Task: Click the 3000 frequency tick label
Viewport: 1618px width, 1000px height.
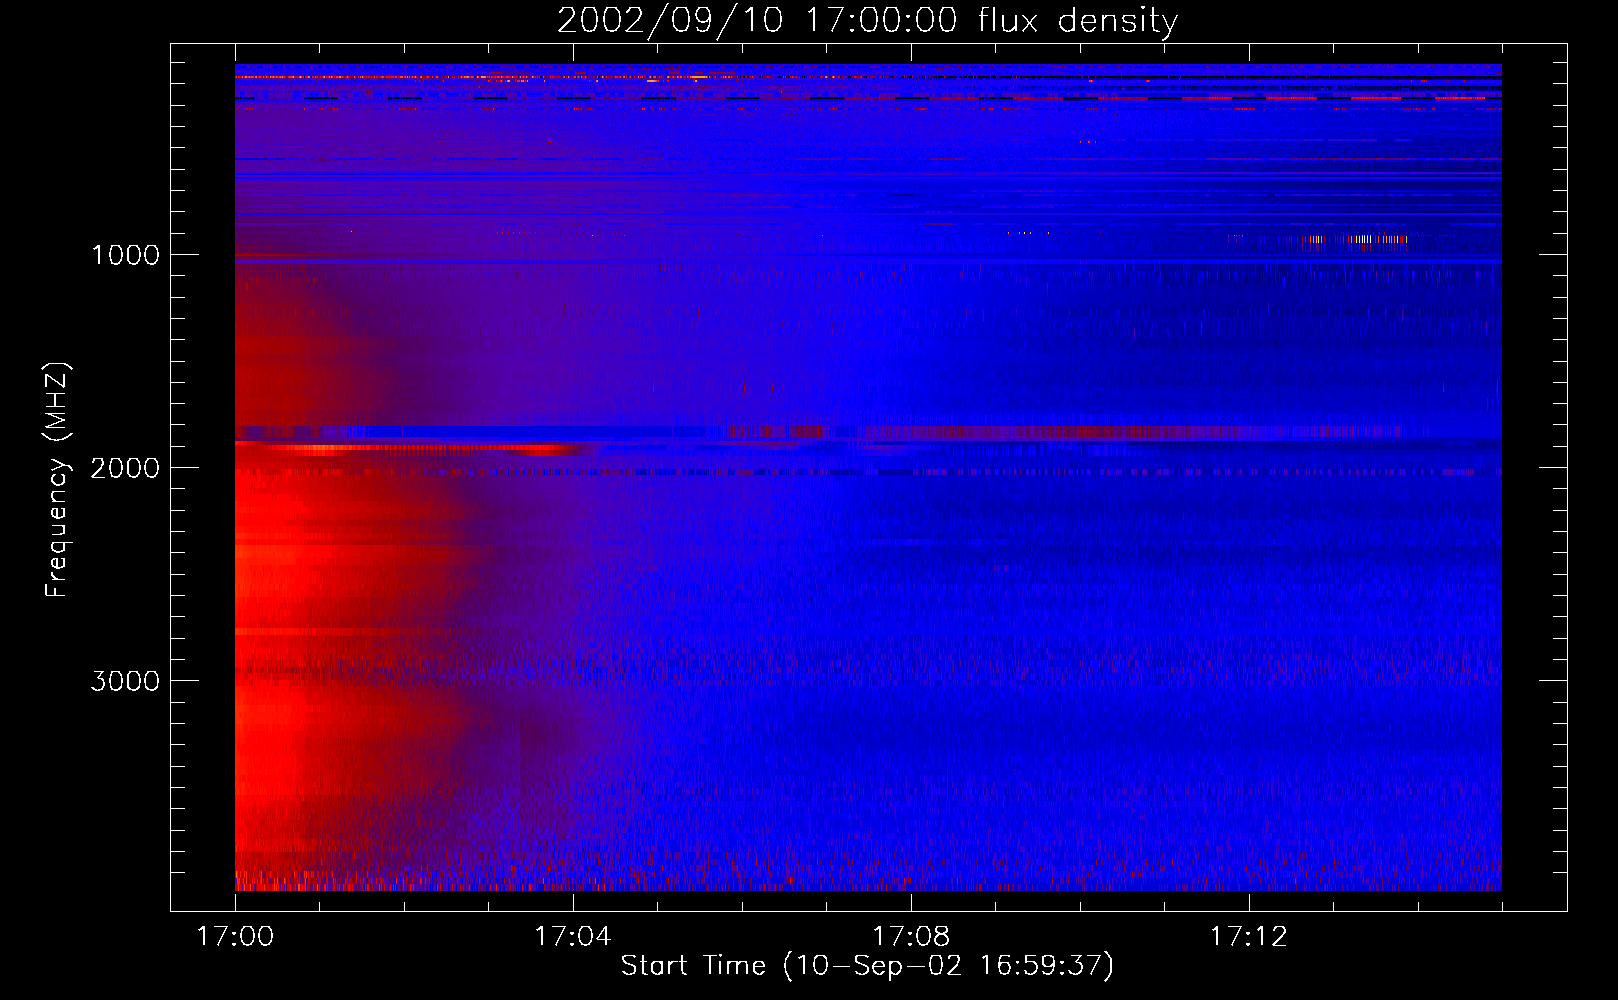Action: (125, 681)
